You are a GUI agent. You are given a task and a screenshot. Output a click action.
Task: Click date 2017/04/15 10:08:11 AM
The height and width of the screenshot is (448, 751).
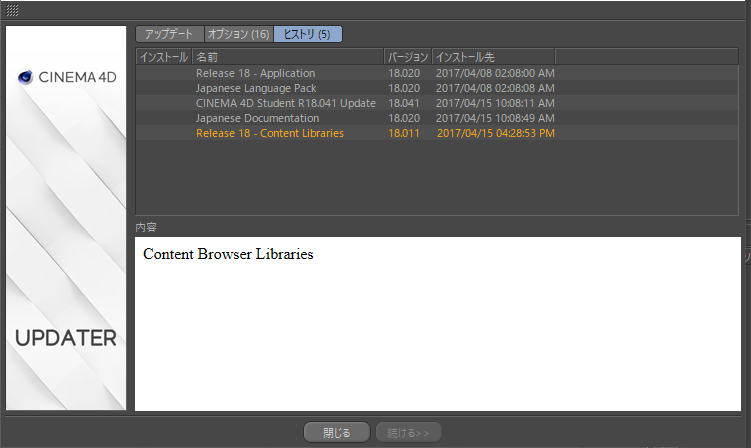point(495,103)
